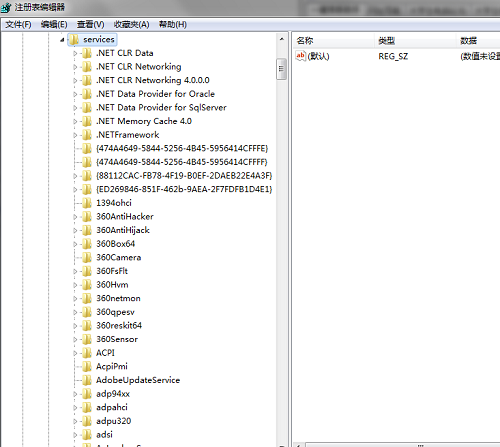This screenshot has width=500, height=447.
Task: Click folder icon of AcpiPmi
Action: [x=87, y=367]
